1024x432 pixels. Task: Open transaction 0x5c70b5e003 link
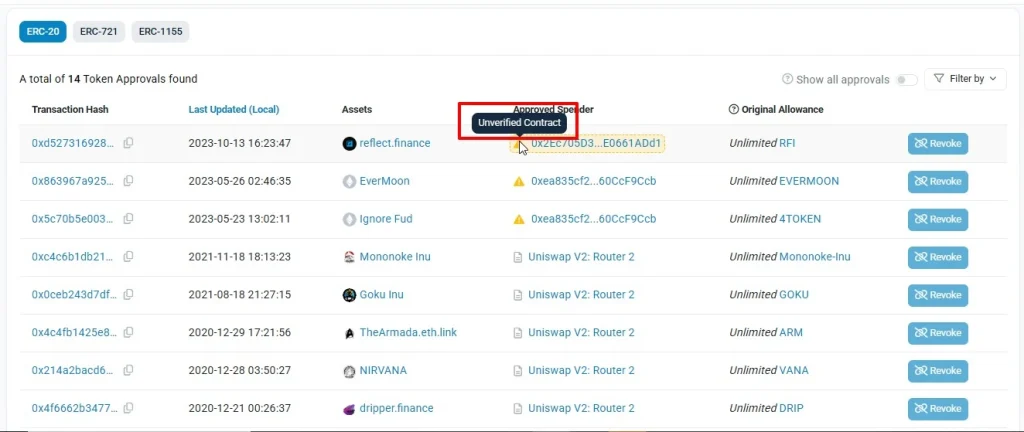pyautogui.click(x=74, y=219)
